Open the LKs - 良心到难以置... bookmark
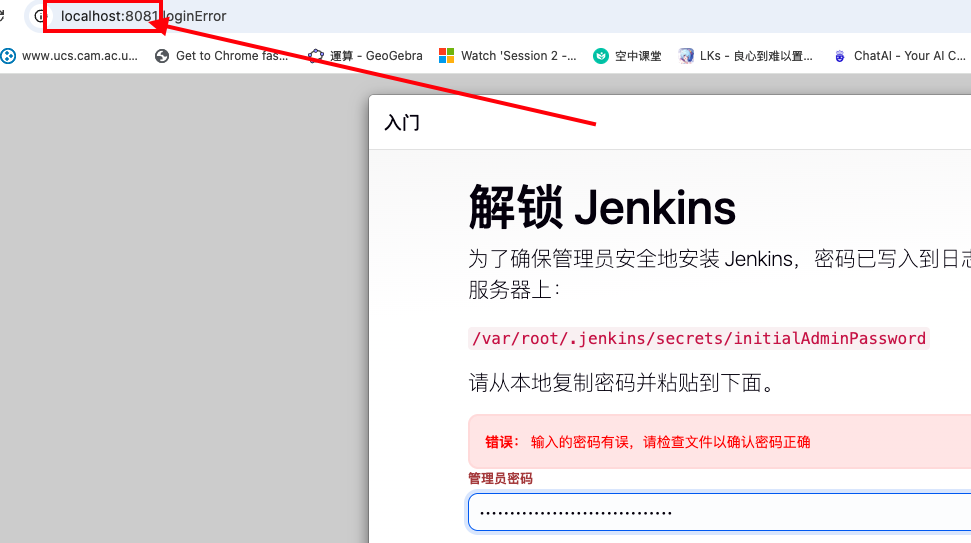The height and width of the screenshot is (543, 971). 746,56
